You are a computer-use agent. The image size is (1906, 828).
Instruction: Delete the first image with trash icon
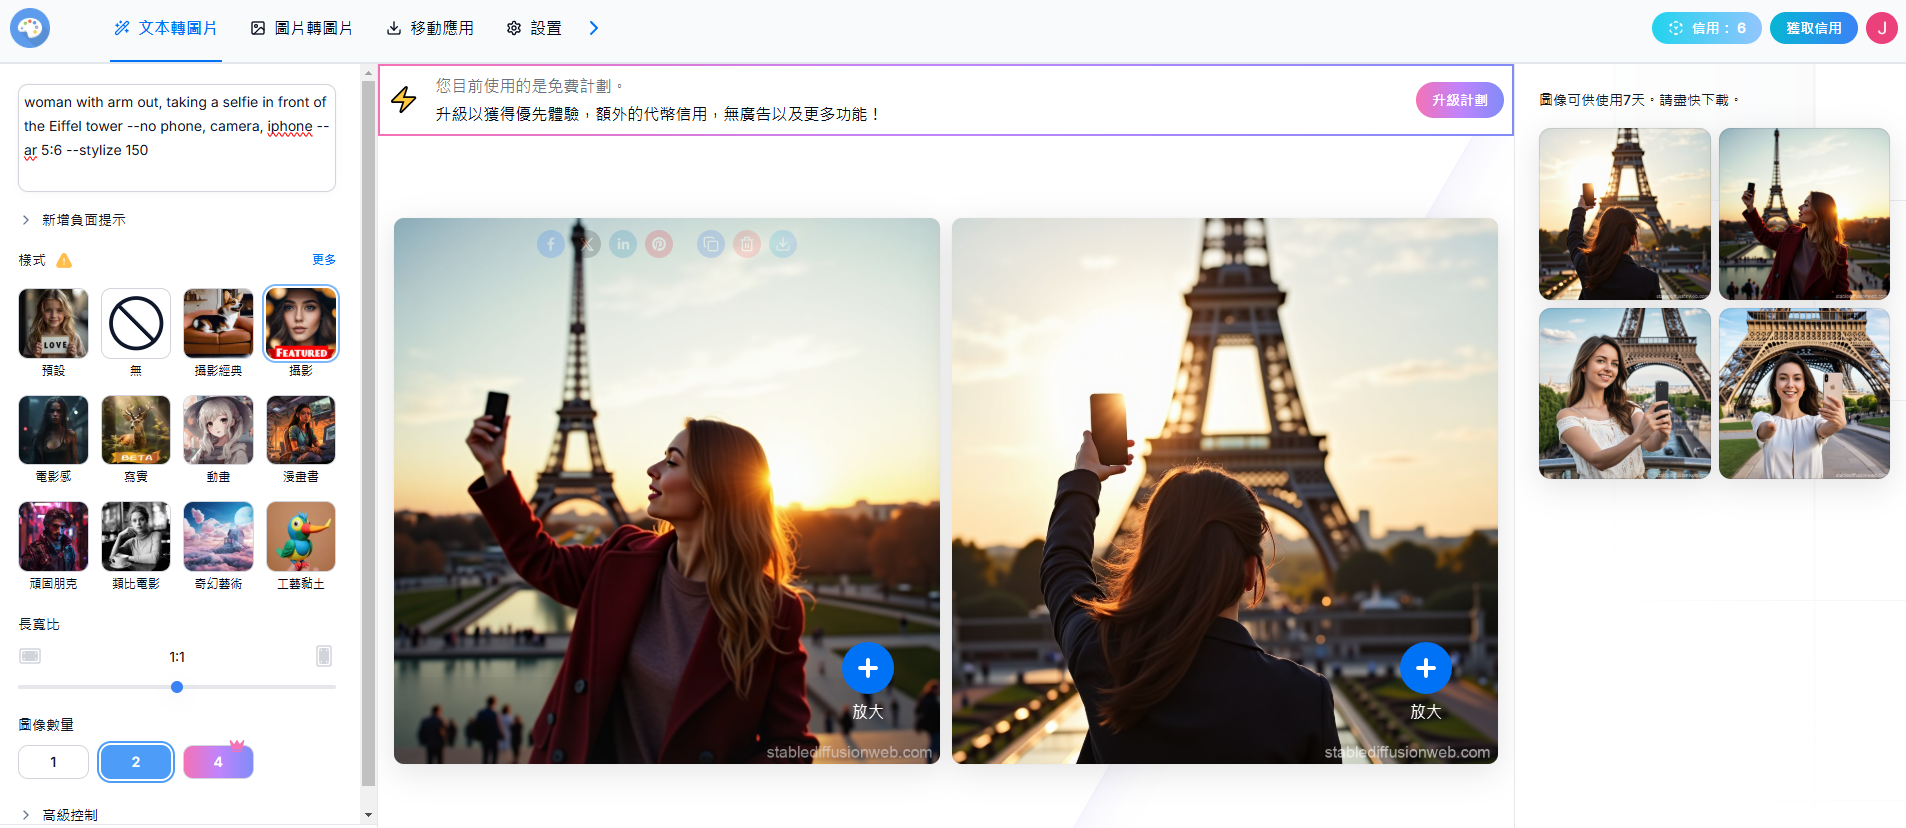pyautogui.click(x=747, y=244)
